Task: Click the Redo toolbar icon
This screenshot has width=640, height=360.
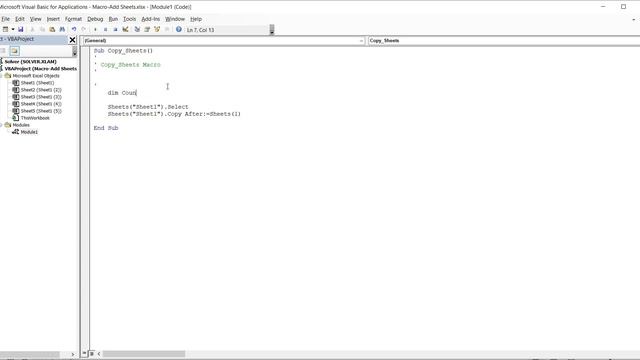Action: (x=84, y=29)
